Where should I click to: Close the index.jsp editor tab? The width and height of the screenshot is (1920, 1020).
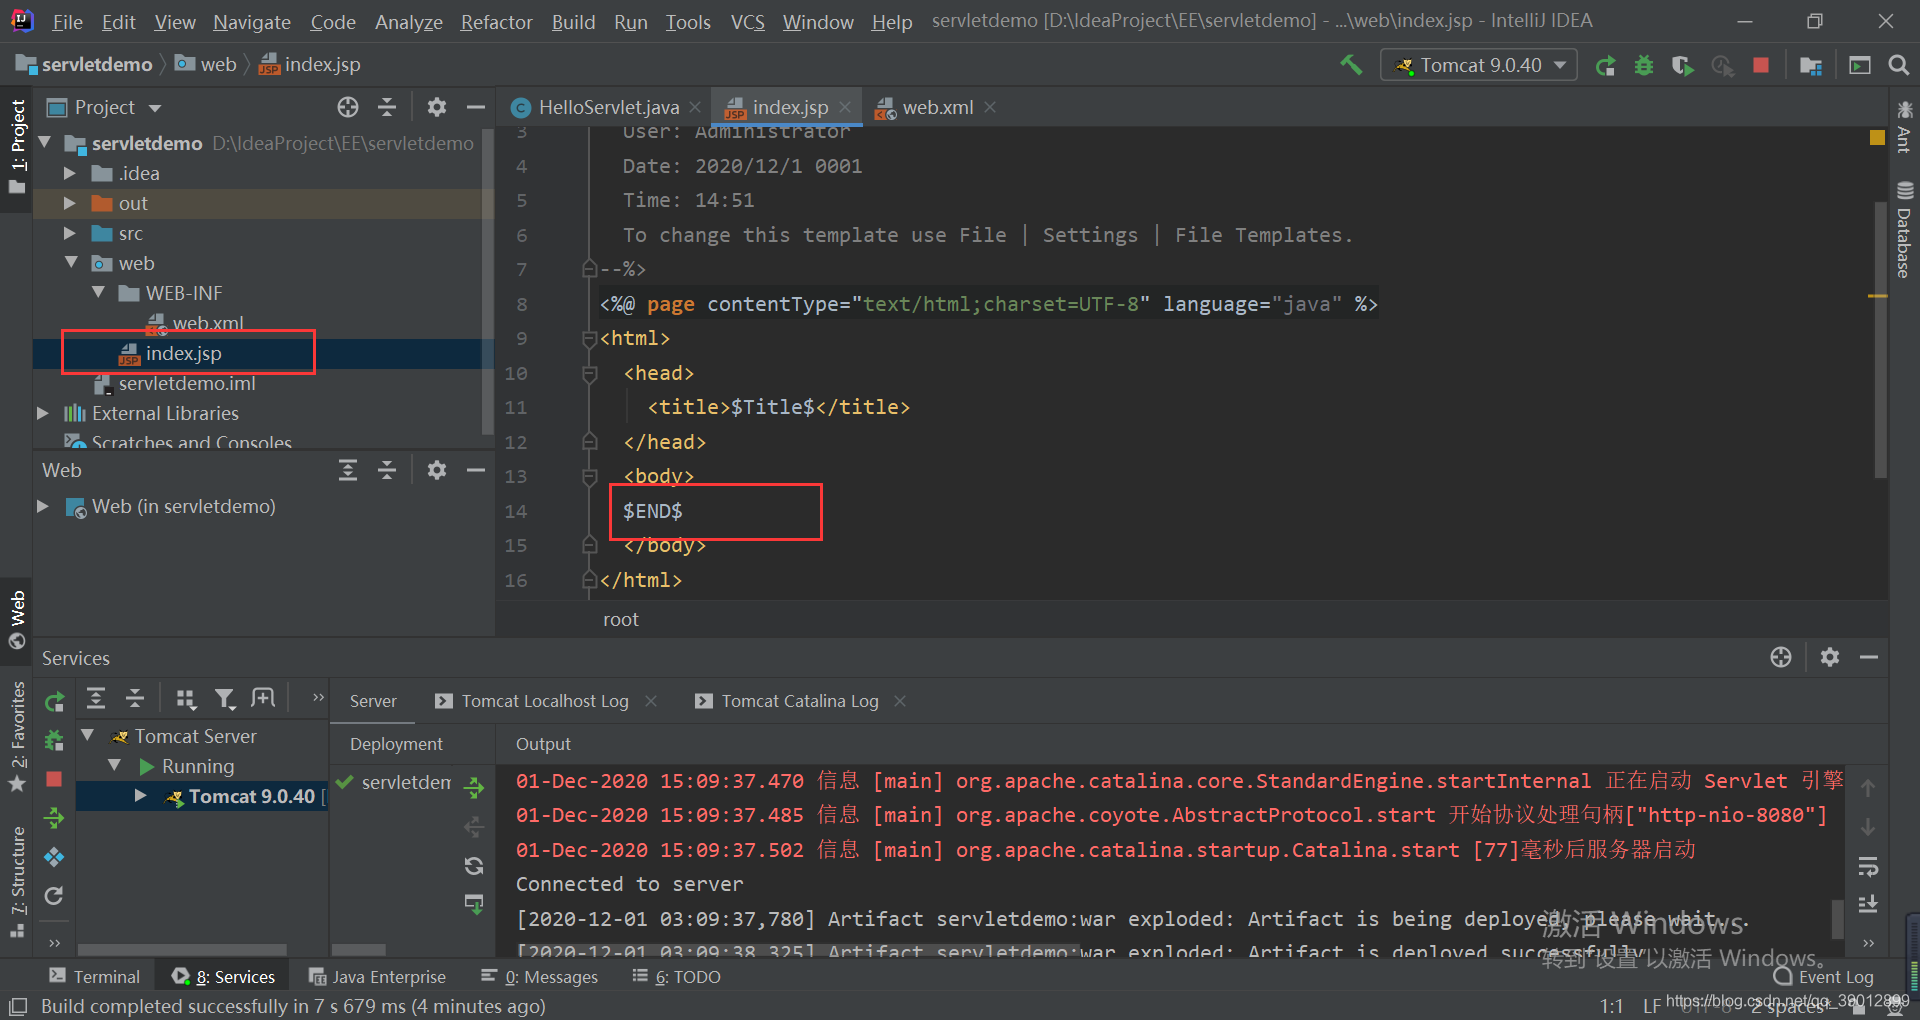pyautogui.click(x=846, y=107)
